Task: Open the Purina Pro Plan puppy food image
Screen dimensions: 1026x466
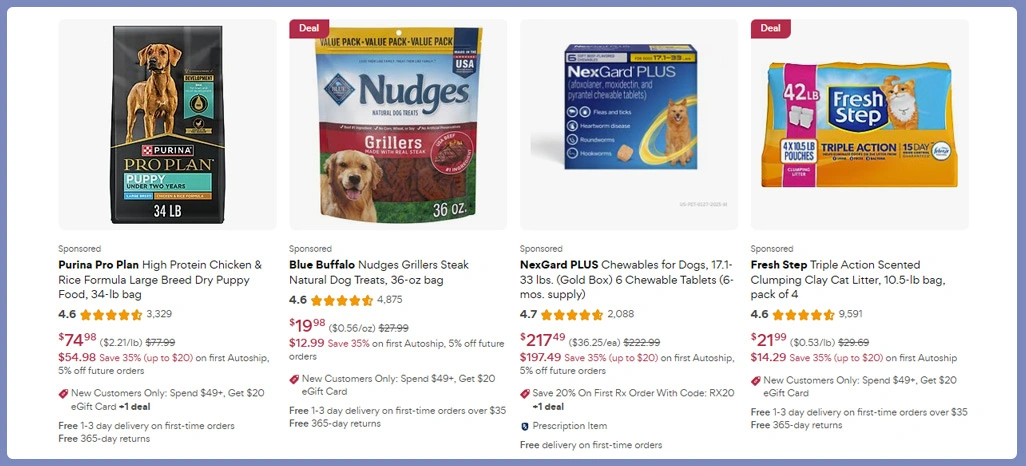Action: [x=168, y=124]
